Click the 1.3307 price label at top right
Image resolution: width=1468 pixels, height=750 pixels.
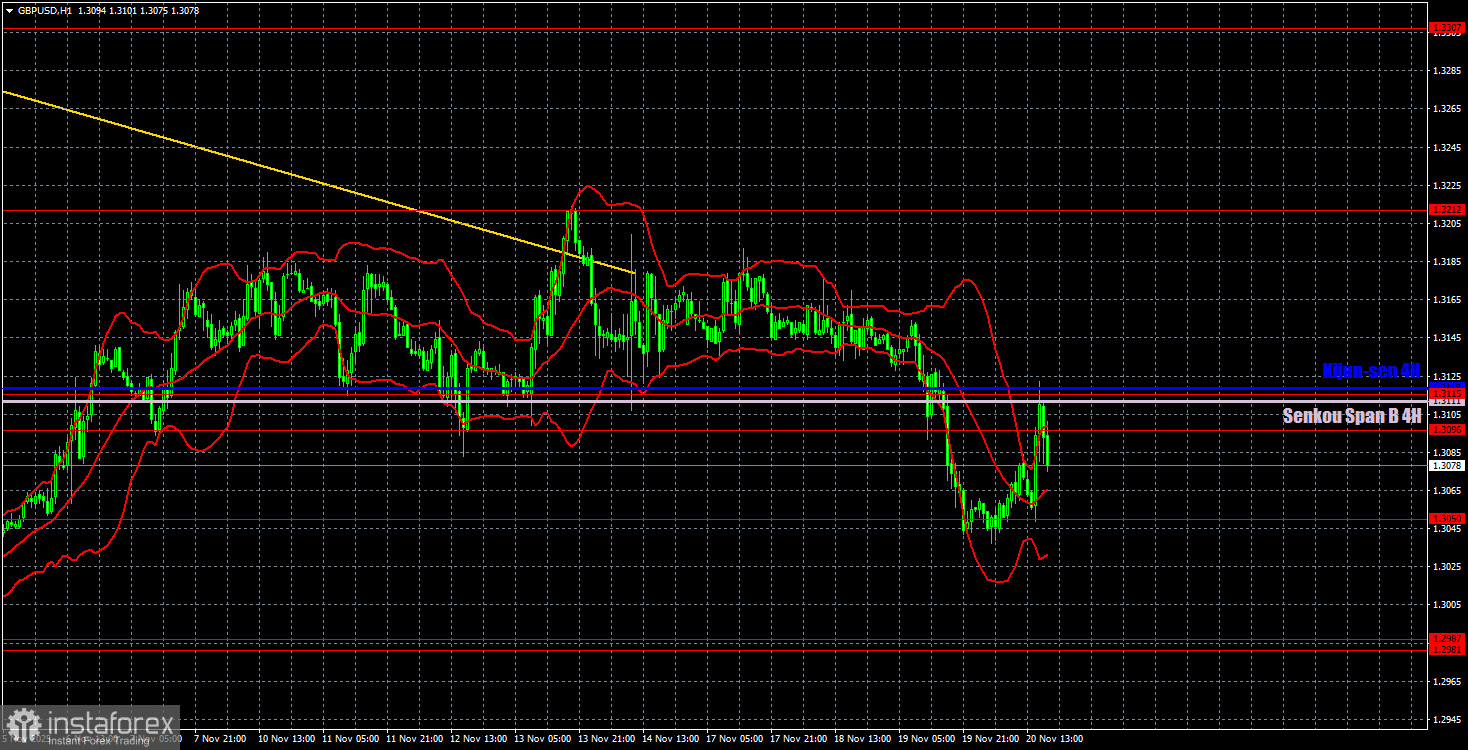click(x=1446, y=28)
